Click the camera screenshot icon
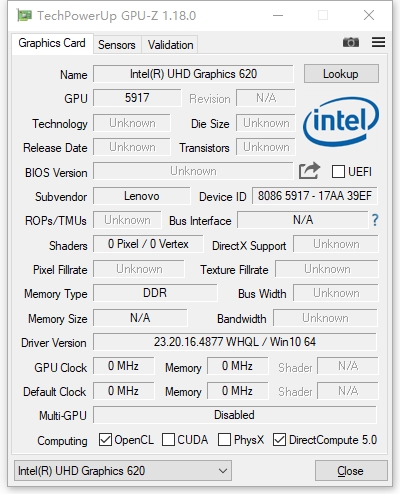This screenshot has width=400, height=494. click(x=351, y=42)
